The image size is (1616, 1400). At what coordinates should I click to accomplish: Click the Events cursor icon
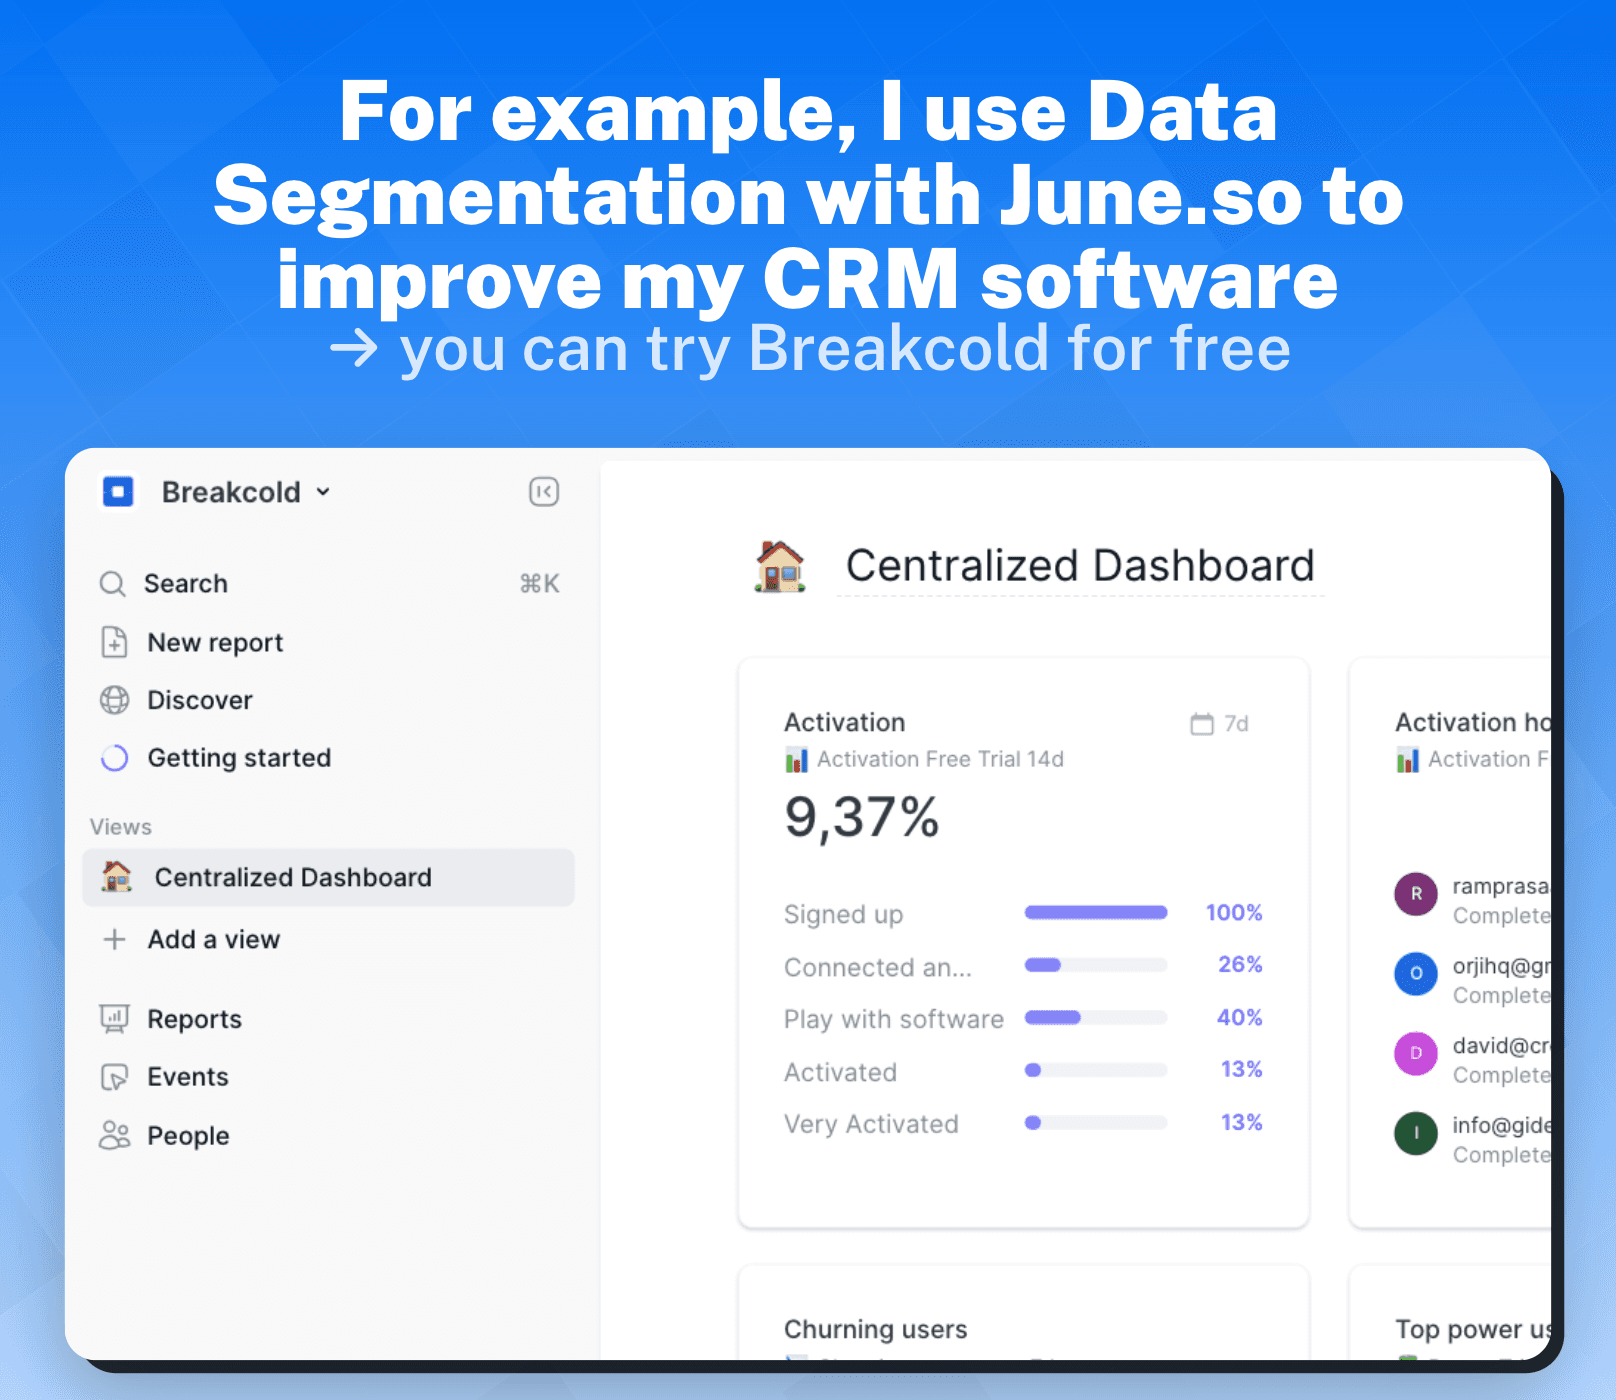pyautogui.click(x=115, y=1077)
